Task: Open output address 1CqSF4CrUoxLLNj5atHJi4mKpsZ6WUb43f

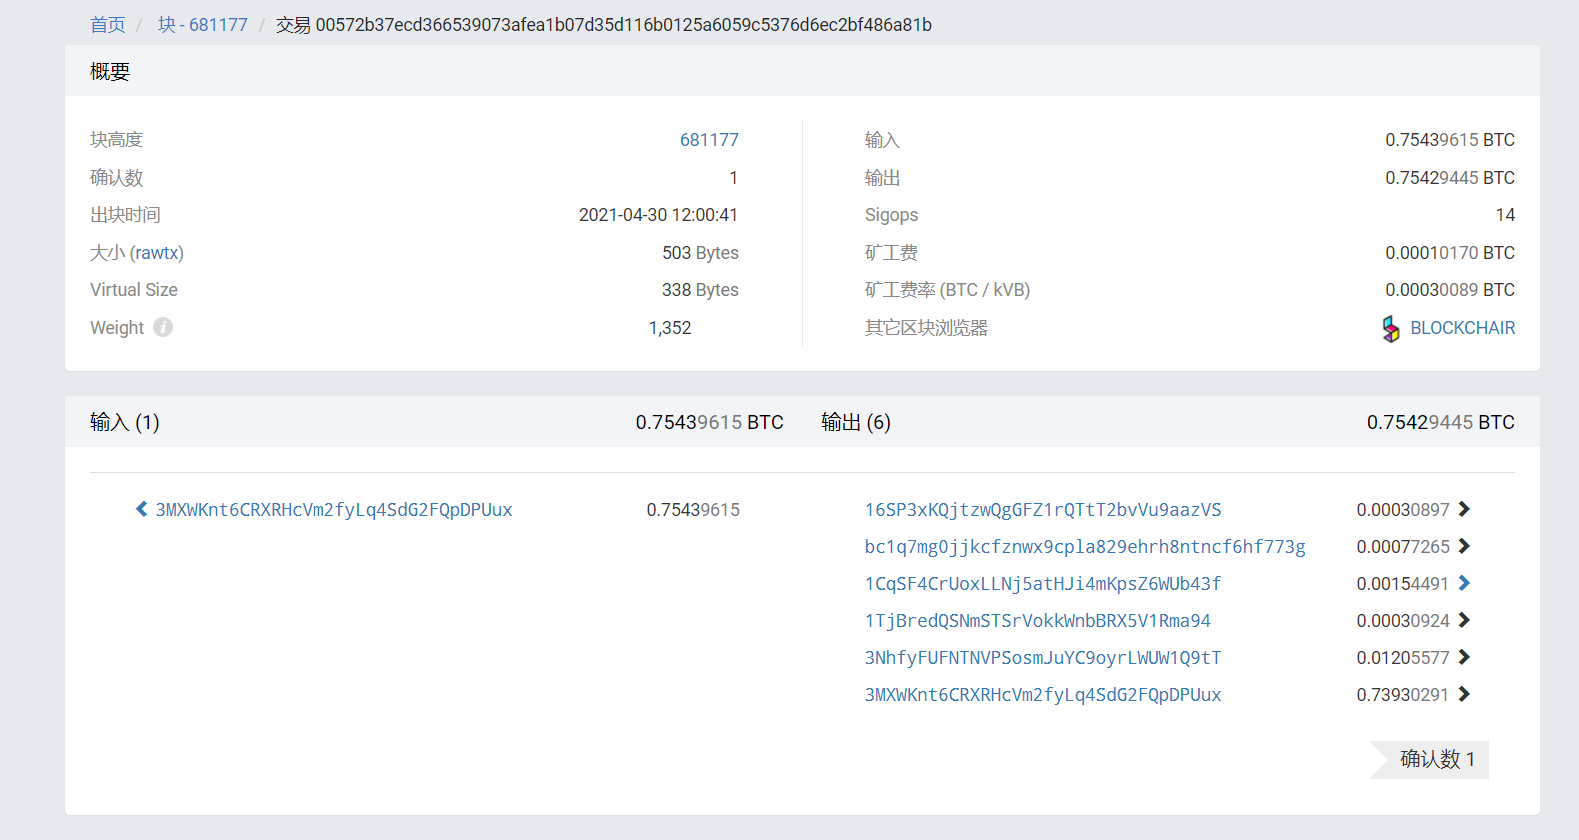Action: pos(1043,584)
